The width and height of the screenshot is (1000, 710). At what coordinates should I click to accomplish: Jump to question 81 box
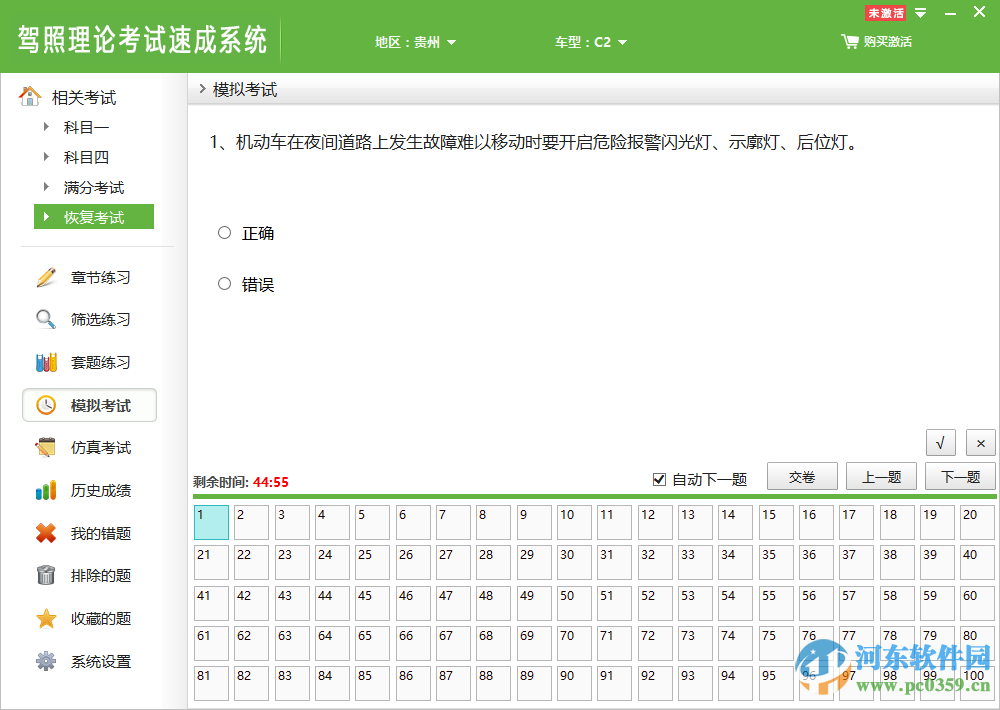tap(211, 684)
